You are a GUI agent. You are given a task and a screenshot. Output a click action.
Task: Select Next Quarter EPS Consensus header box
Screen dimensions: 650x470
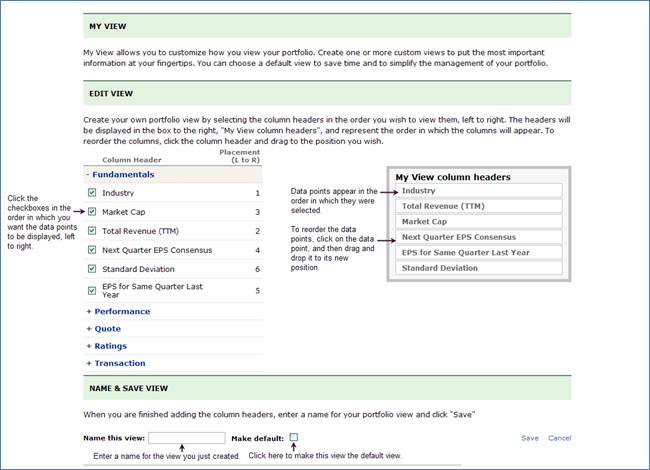tap(478, 237)
